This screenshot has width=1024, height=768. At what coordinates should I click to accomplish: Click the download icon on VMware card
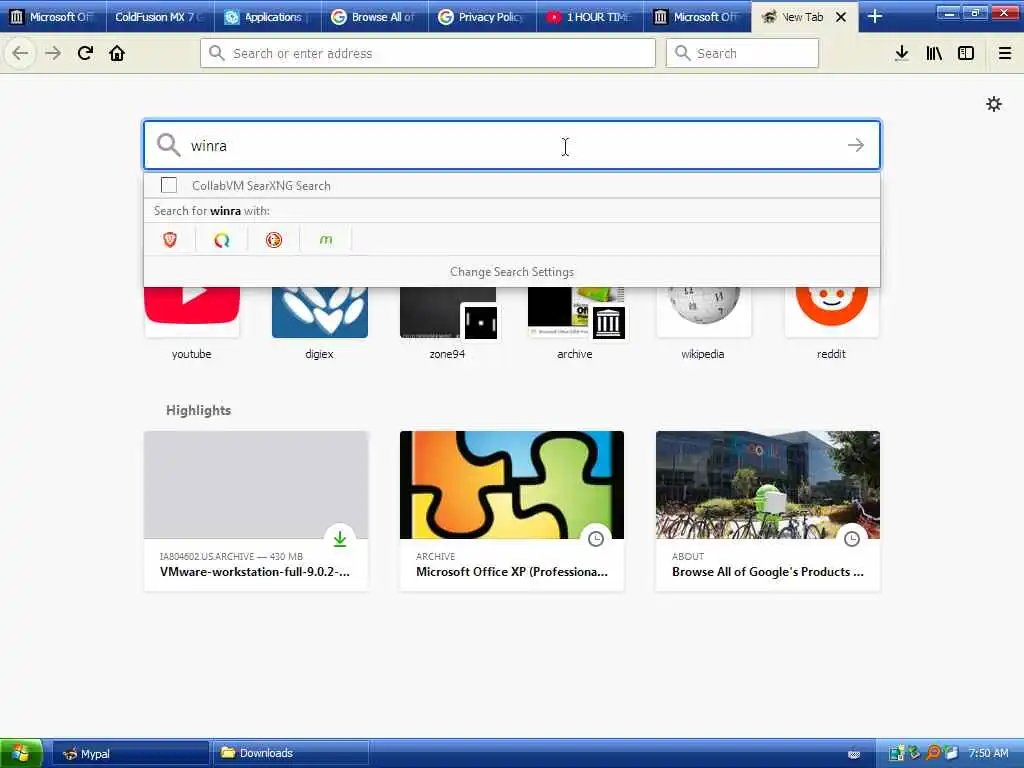click(x=340, y=539)
